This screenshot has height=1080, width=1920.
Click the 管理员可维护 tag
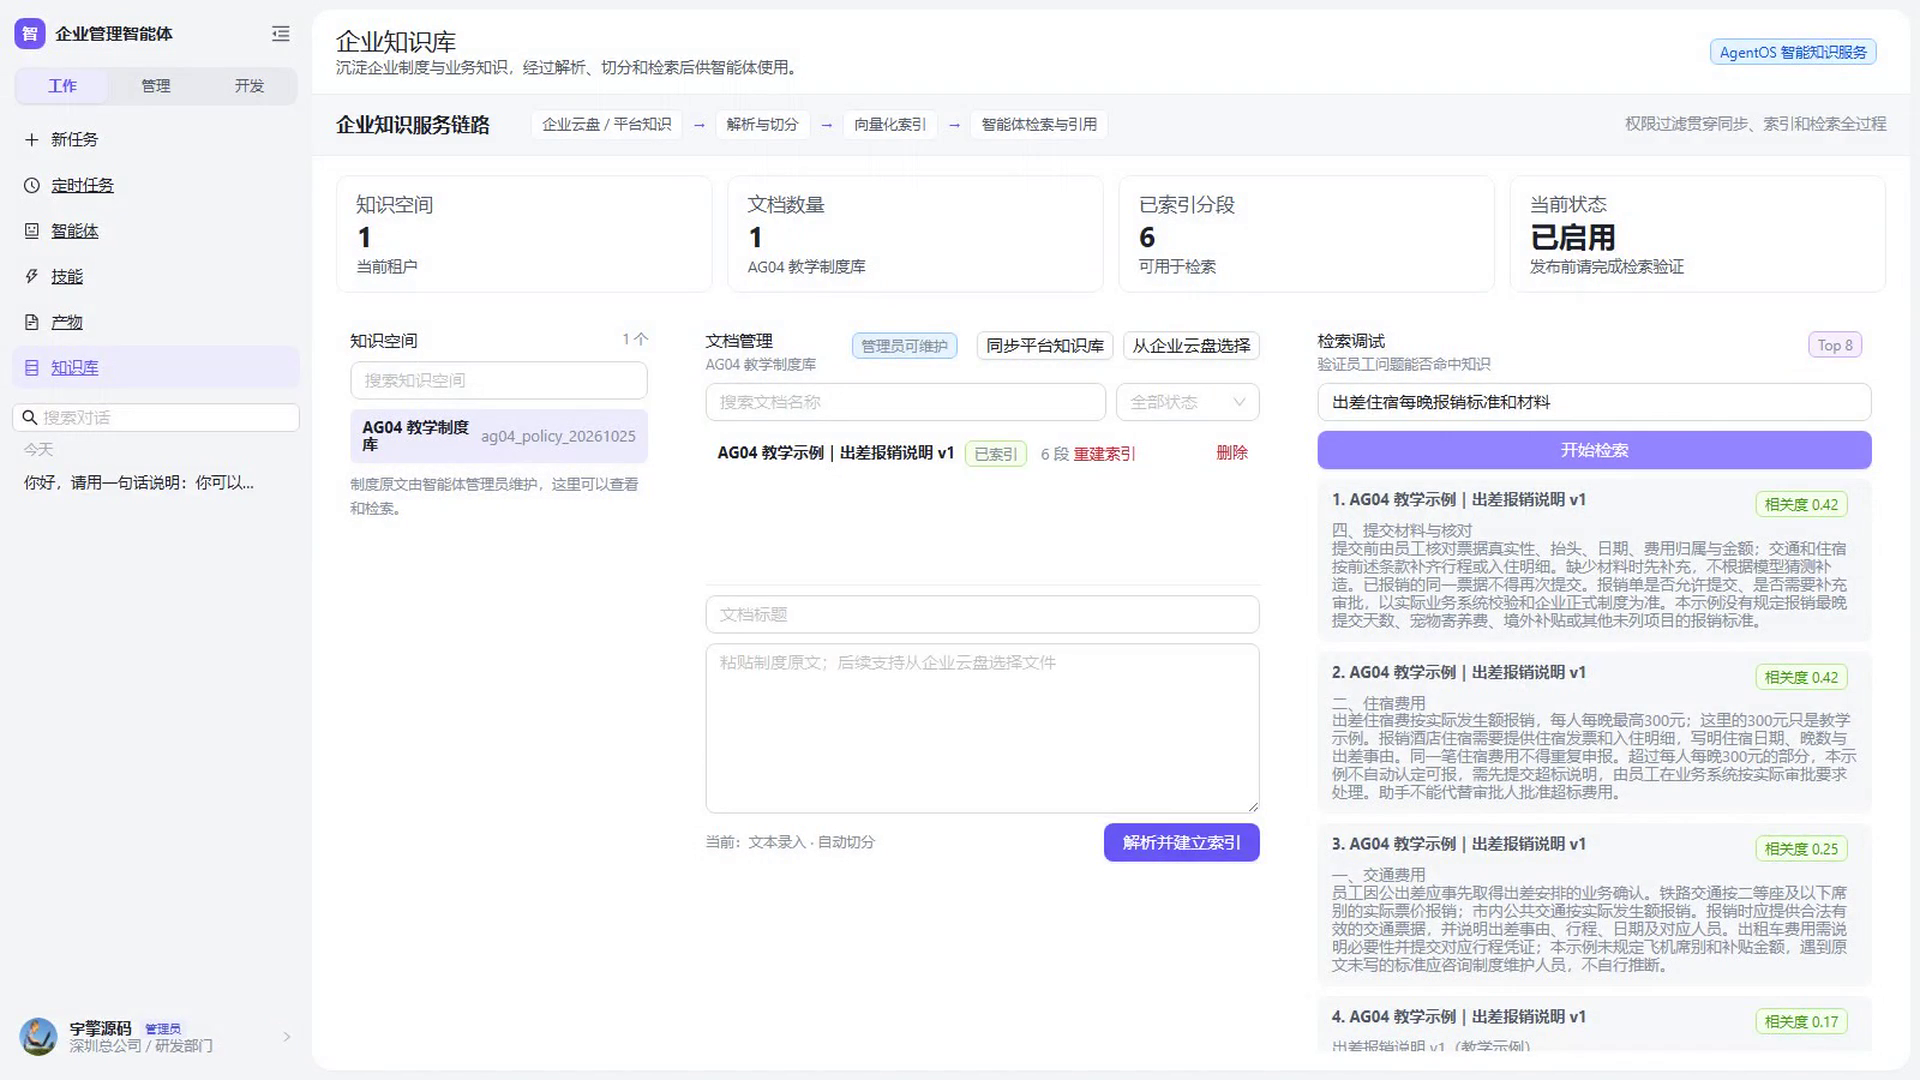[x=904, y=346]
